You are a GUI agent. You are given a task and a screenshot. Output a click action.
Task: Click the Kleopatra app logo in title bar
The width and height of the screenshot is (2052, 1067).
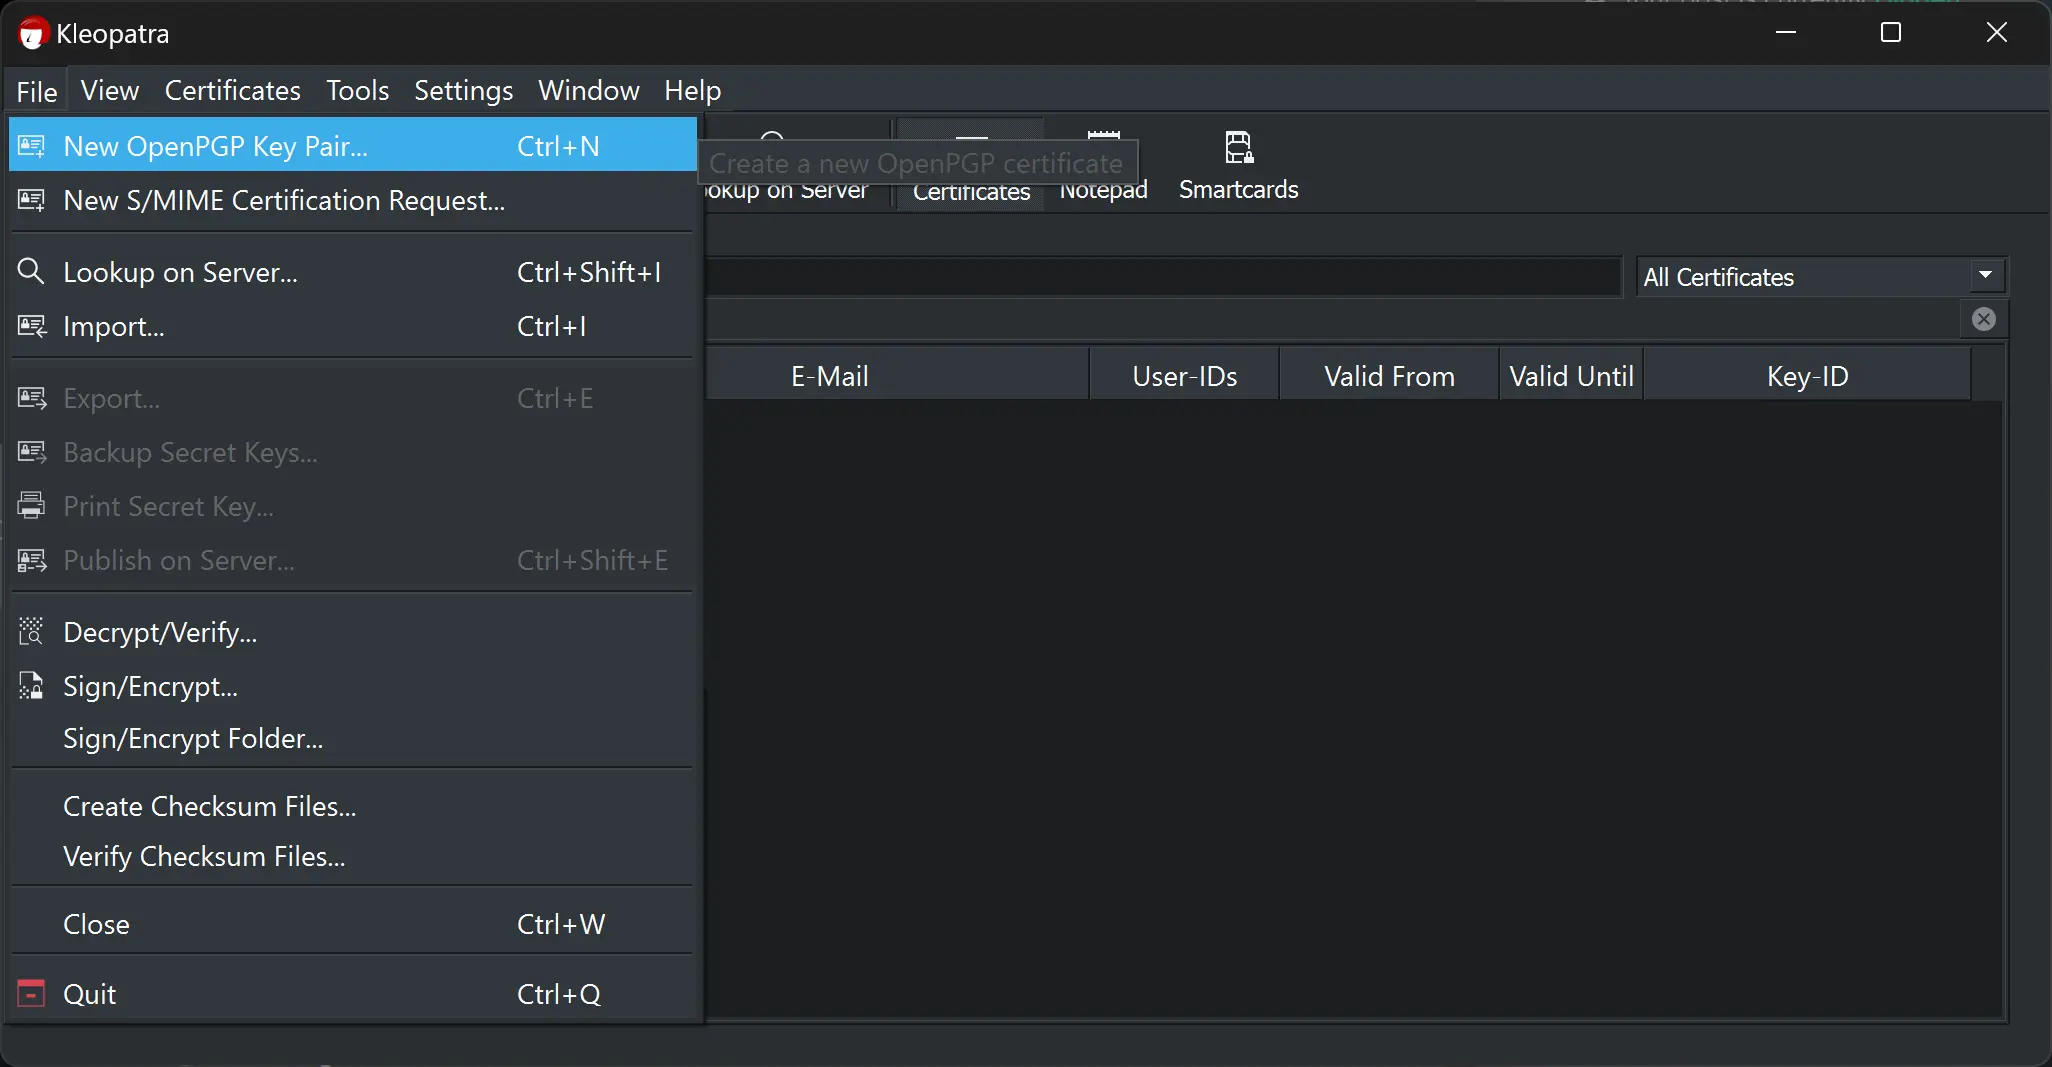pos(33,33)
